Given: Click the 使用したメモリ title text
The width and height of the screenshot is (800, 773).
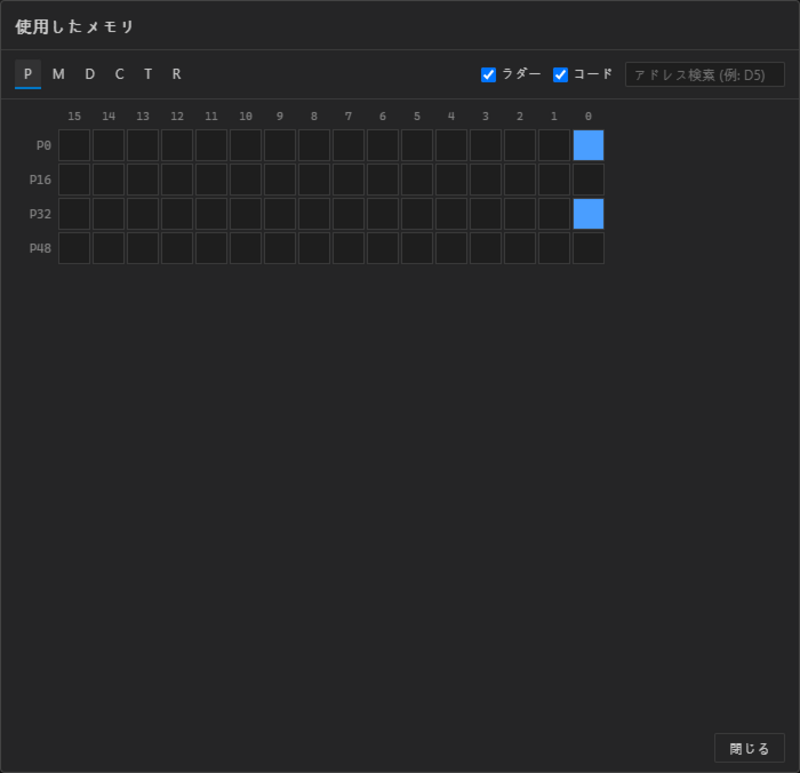Looking at the screenshot, I should pyautogui.click(x=74, y=27).
